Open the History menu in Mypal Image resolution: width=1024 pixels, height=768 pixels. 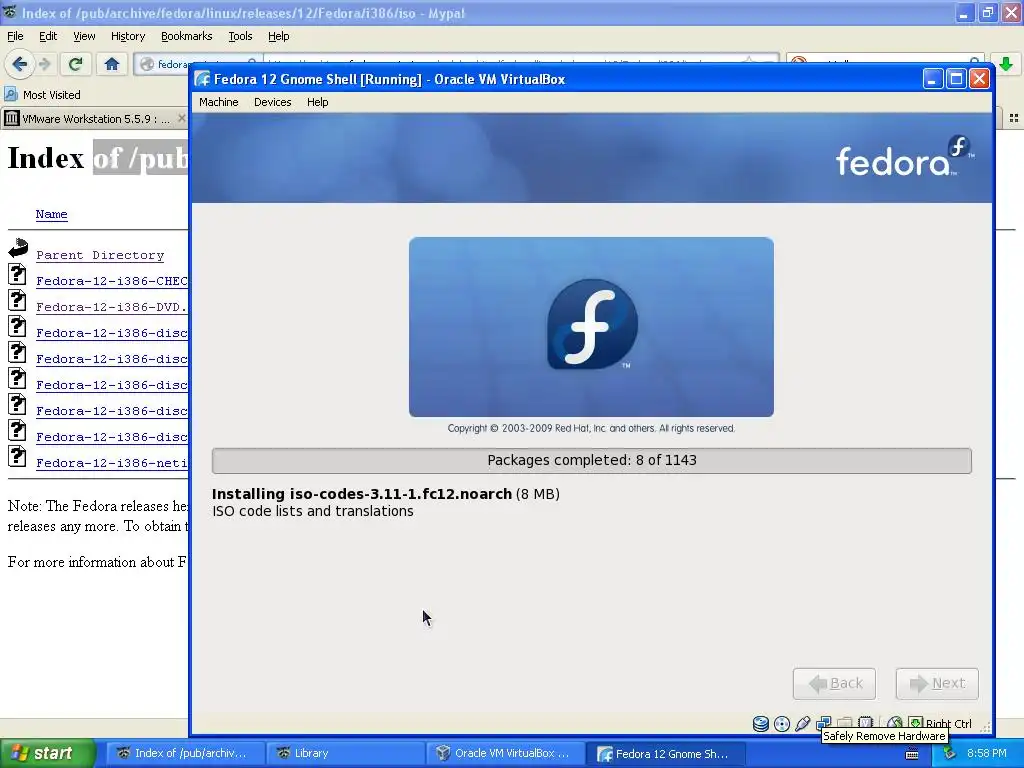(x=128, y=36)
